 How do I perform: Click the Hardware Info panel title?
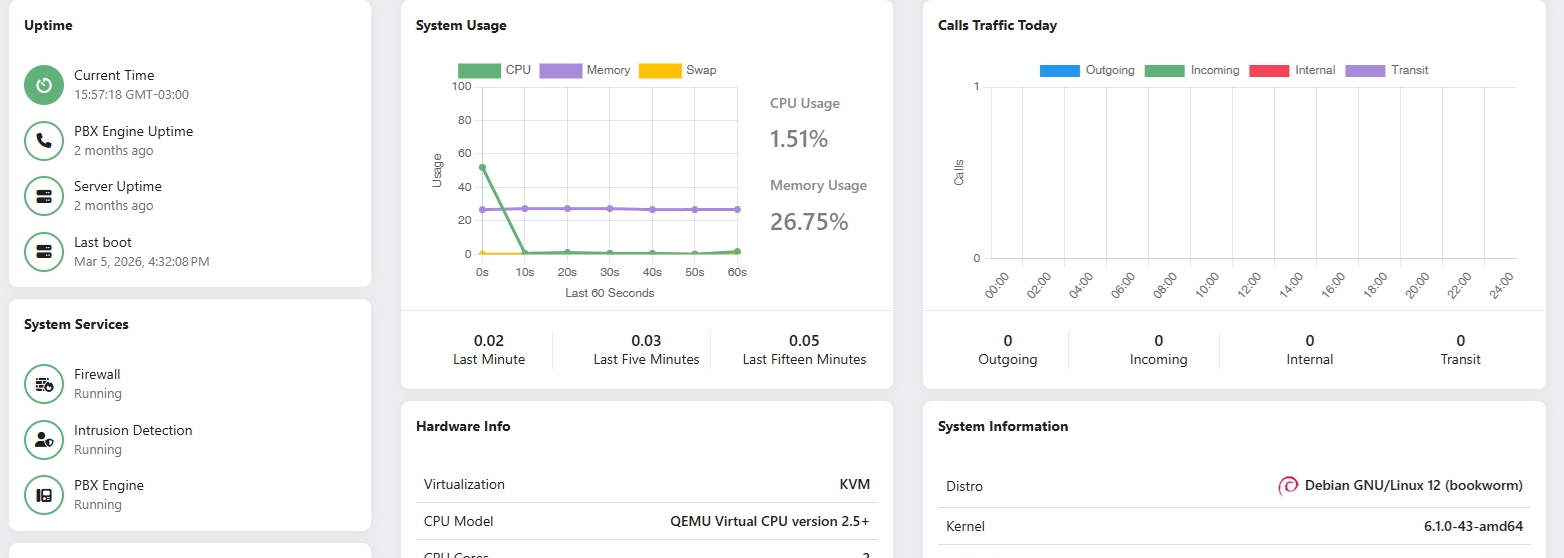(463, 426)
